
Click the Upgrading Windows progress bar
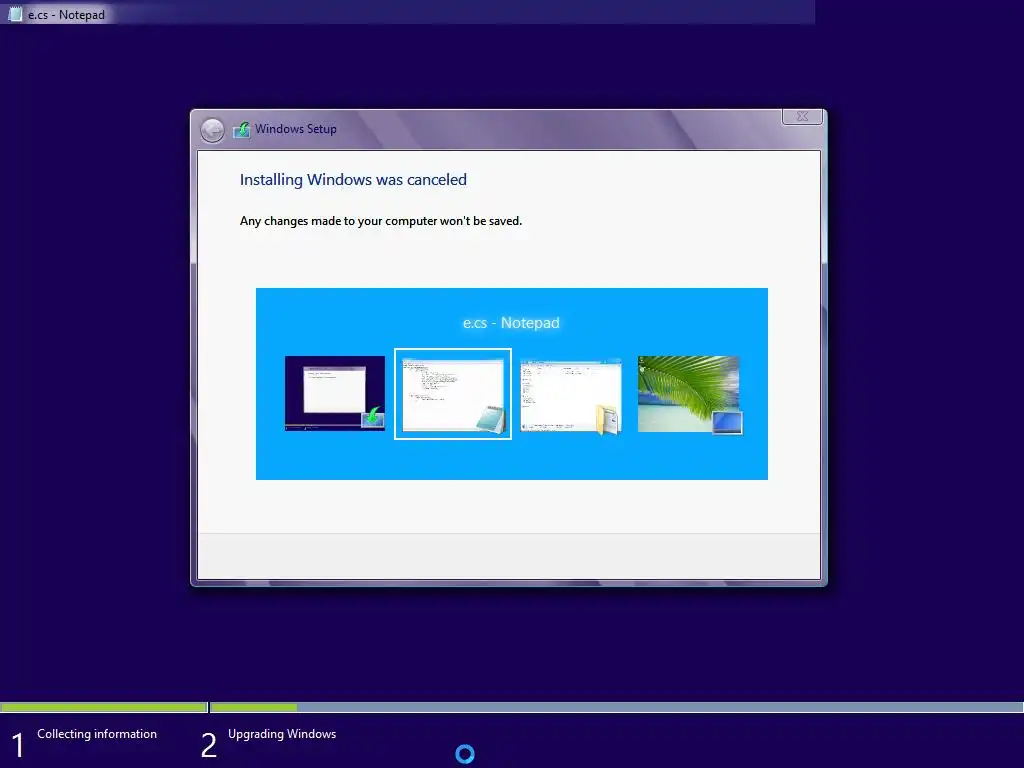click(x=616, y=707)
